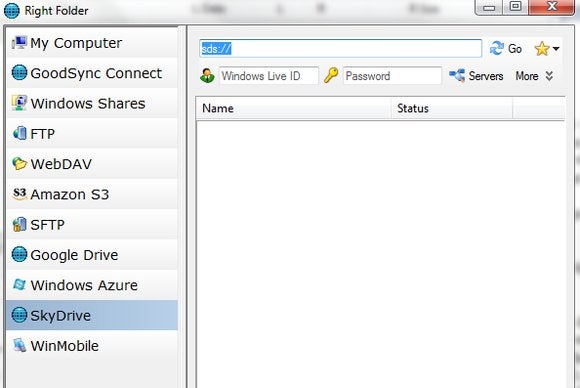This screenshot has width=580, height=388.
Task: Click the green user account icon
Action: pos(207,76)
